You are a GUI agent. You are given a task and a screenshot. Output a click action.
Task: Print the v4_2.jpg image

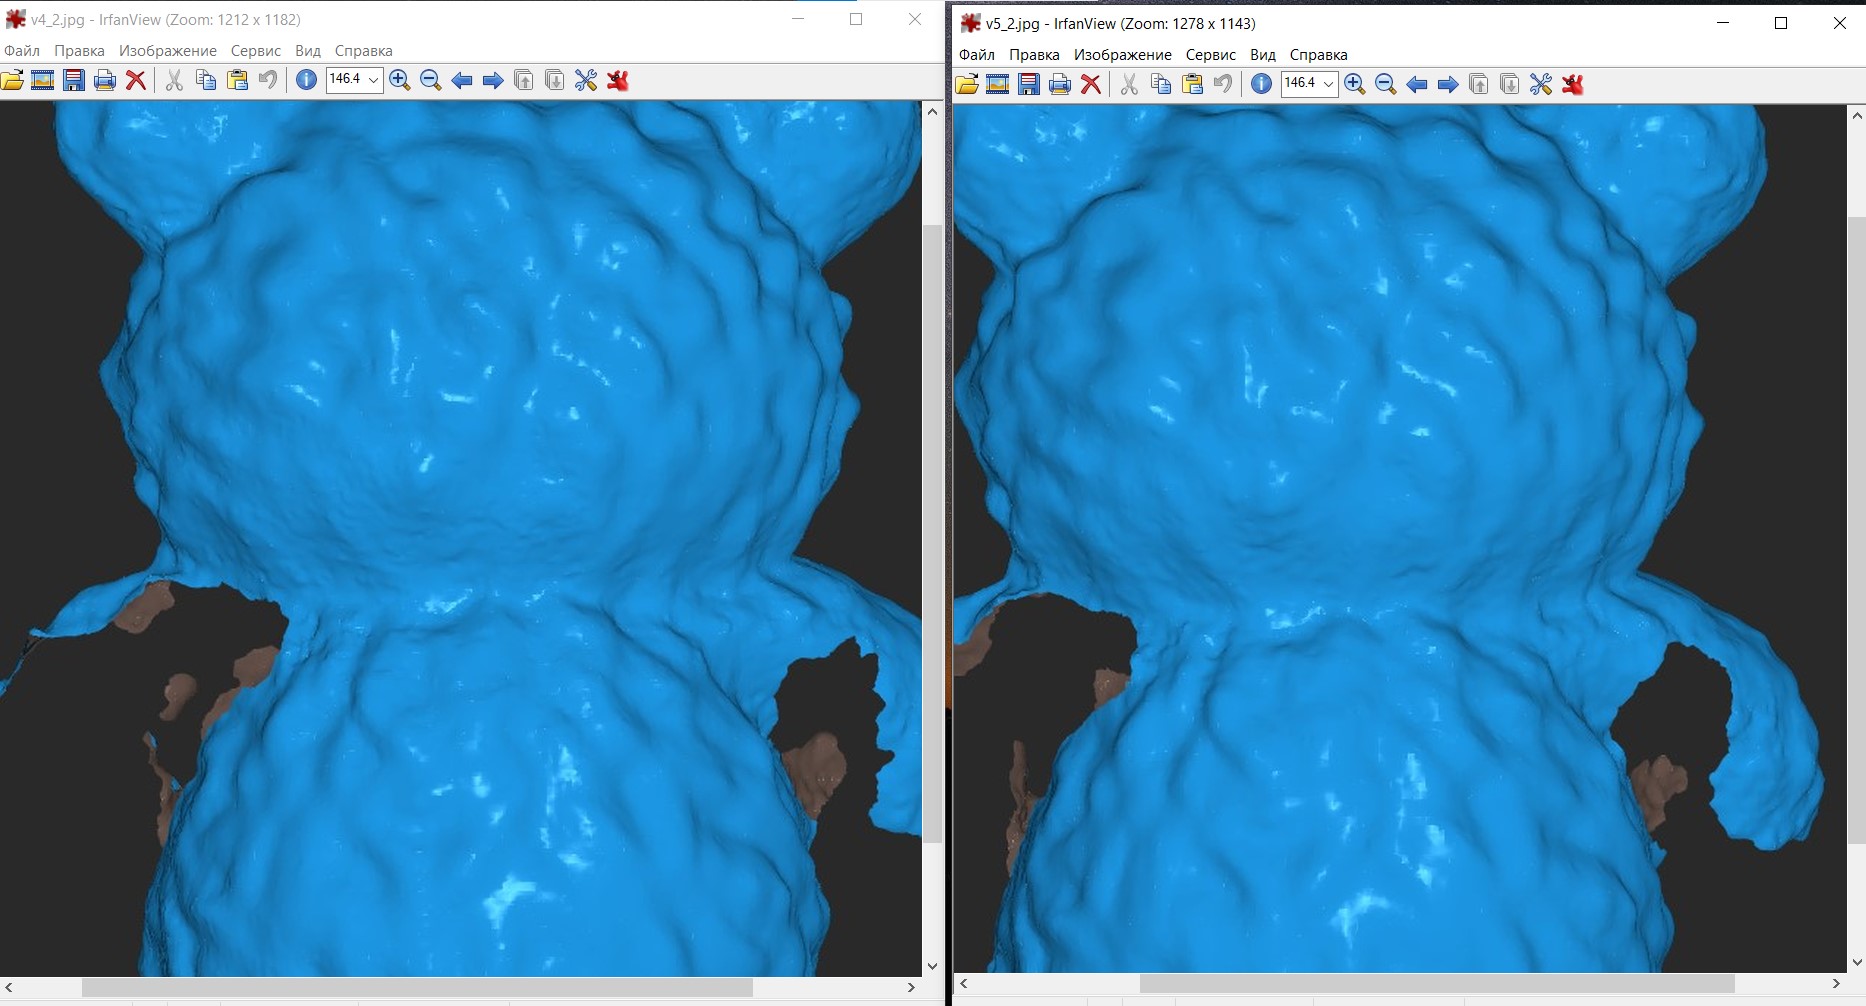pyautogui.click(x=105, y=80)
